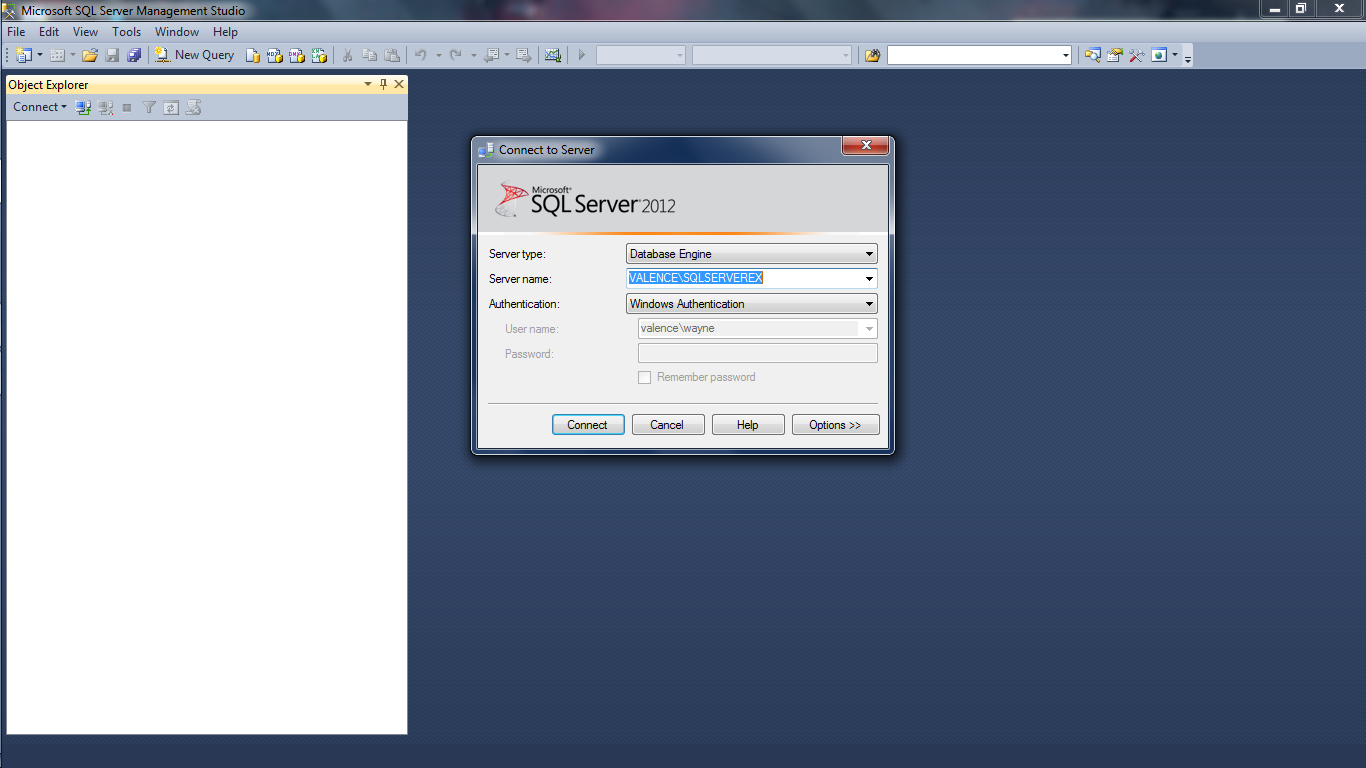Disconnect server in Object Explorer toolbar
Screen dimensions: 1366x768
tap(105, 107)
